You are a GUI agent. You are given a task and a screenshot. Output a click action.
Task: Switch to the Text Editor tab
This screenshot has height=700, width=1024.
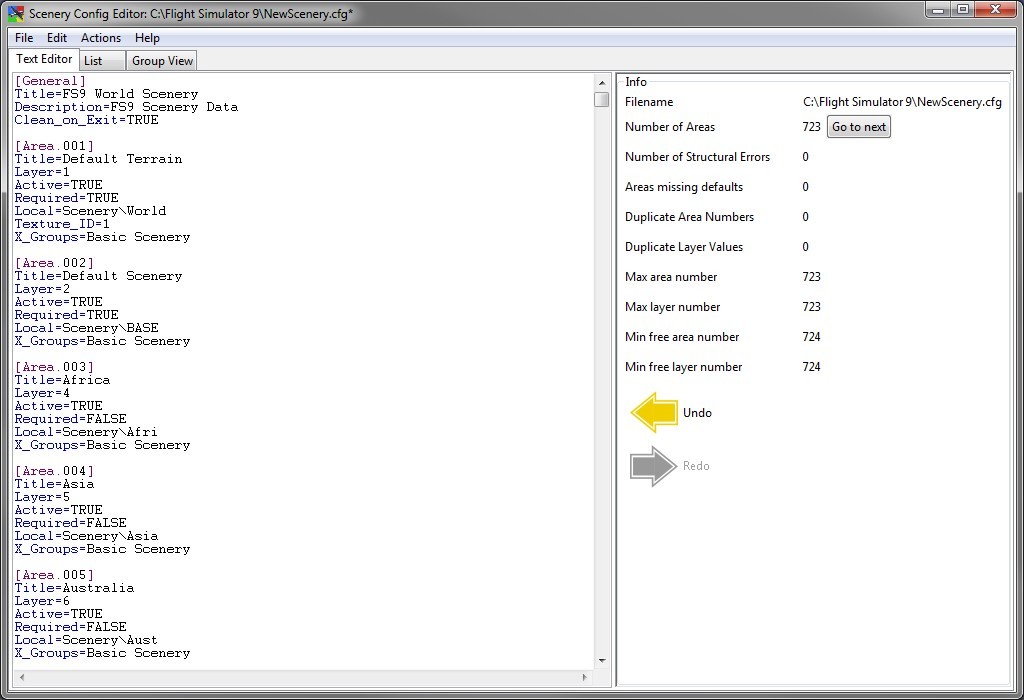44,60
